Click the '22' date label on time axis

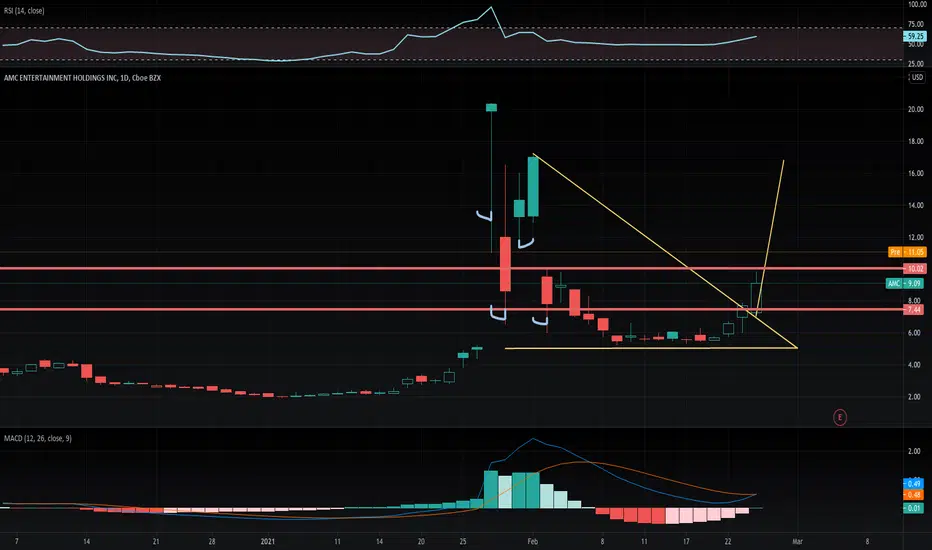(x=728, y=542)
